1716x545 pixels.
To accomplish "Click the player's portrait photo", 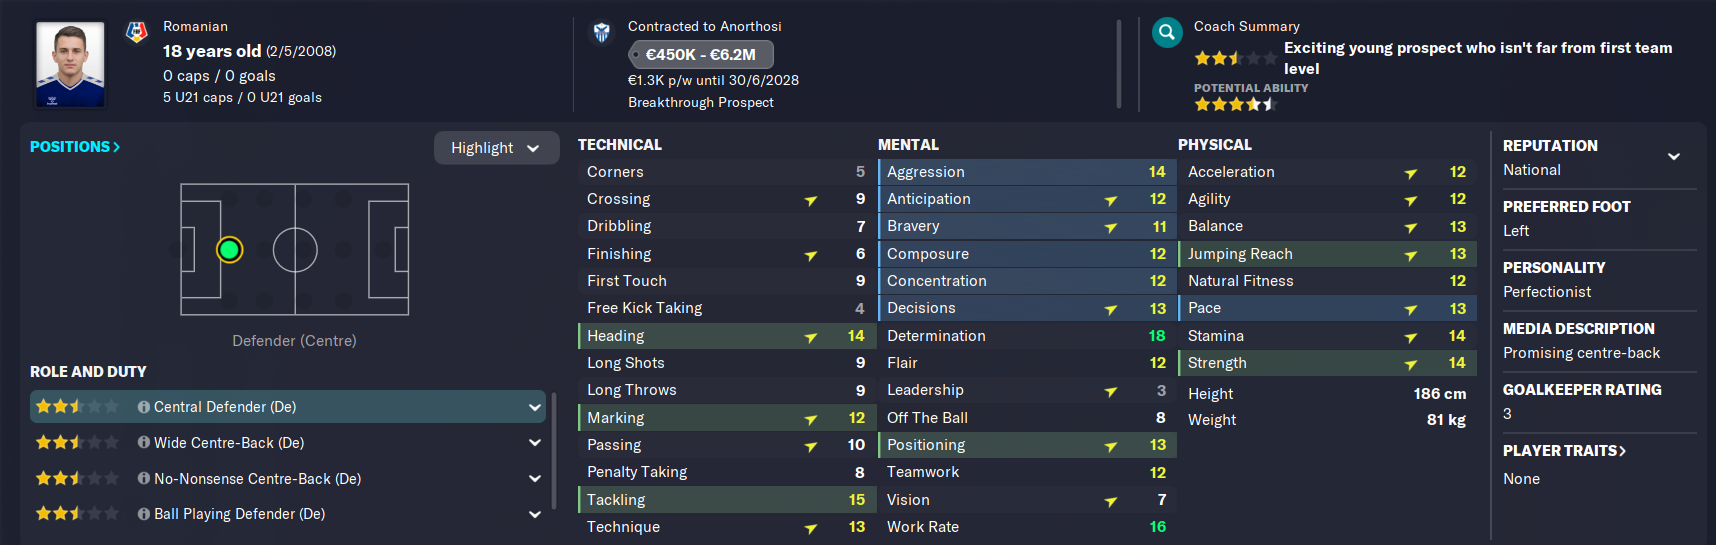I will tap(70, 64).
